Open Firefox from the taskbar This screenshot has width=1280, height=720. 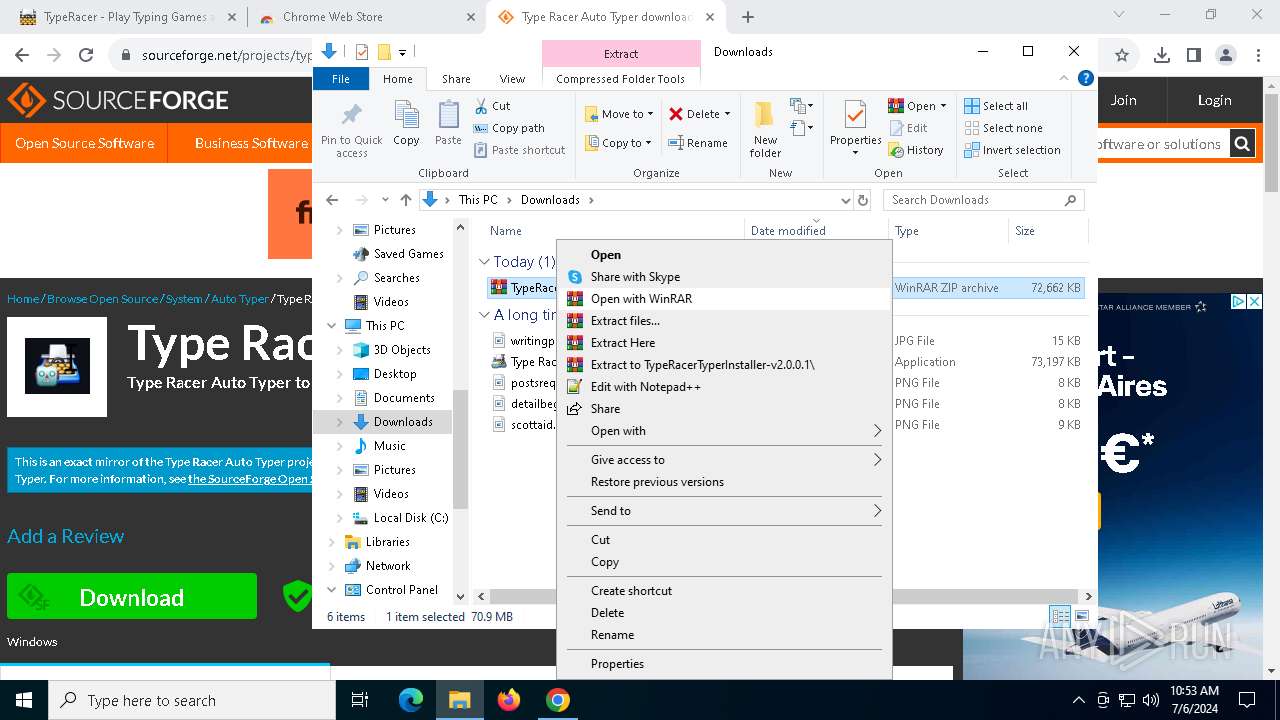click(x=509, y=700)
